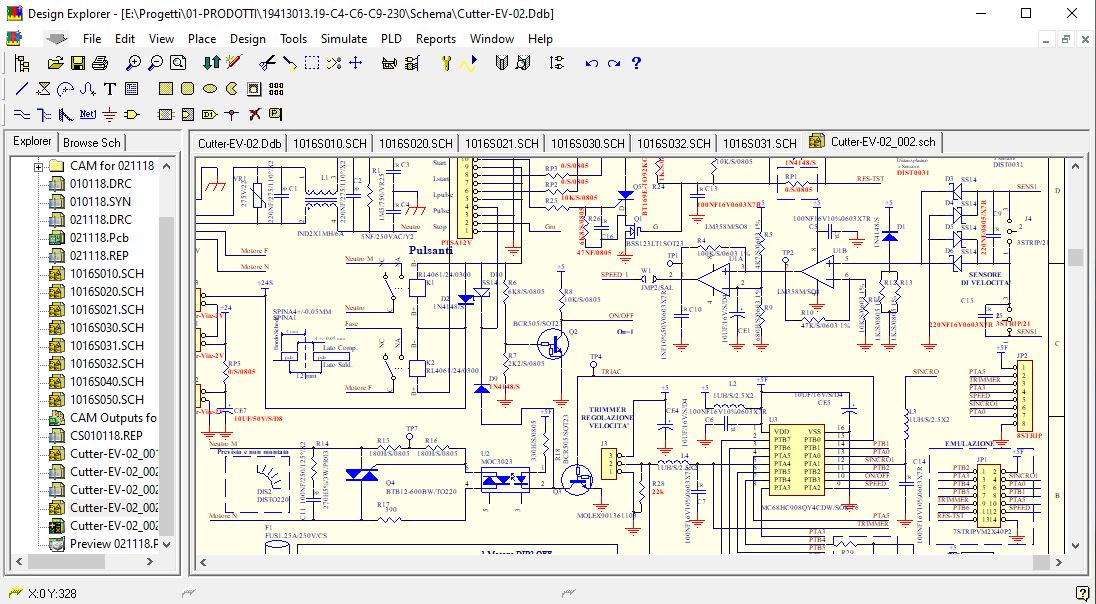Click the Zoom In magnifier icon
The image size is (1096, 604).
[133, 63]
